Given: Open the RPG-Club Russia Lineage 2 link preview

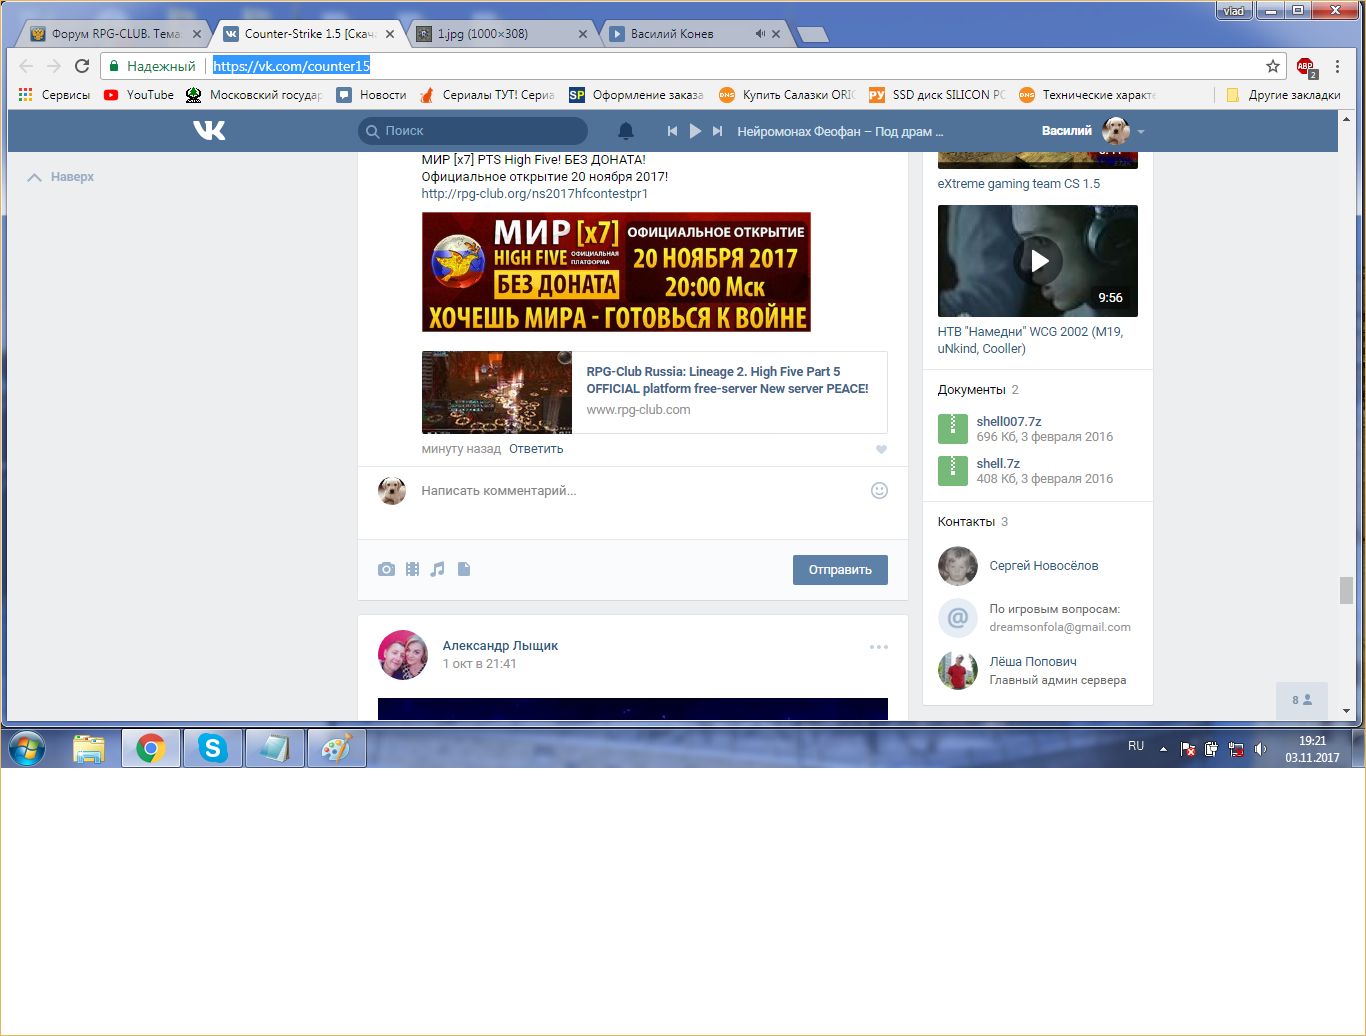Looking at the screenshot, I should pyautogui.click(x=655, y=392).
